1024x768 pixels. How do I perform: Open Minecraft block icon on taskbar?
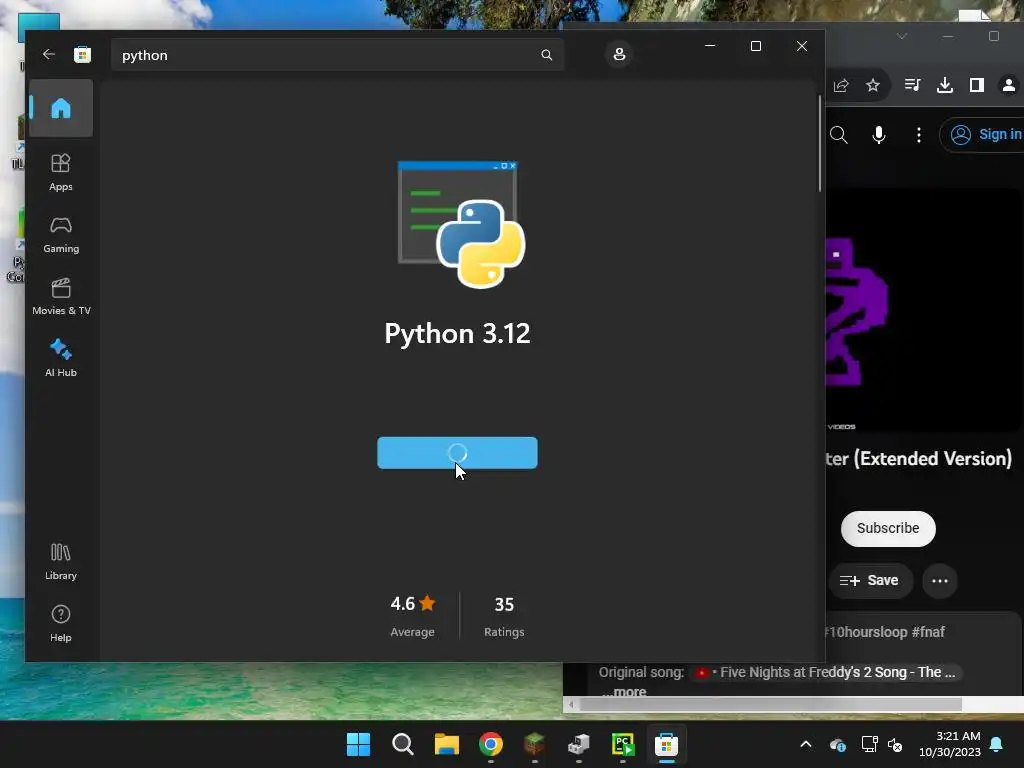point(534,744)
